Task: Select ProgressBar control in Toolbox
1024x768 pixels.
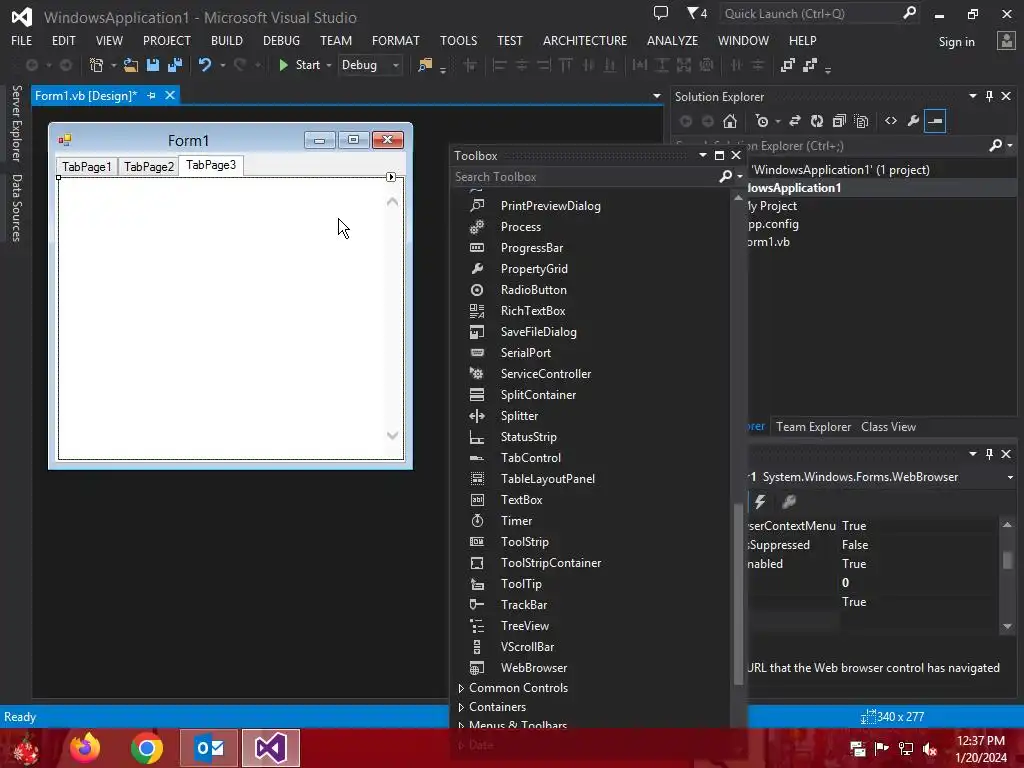Action: click(531, 248)
